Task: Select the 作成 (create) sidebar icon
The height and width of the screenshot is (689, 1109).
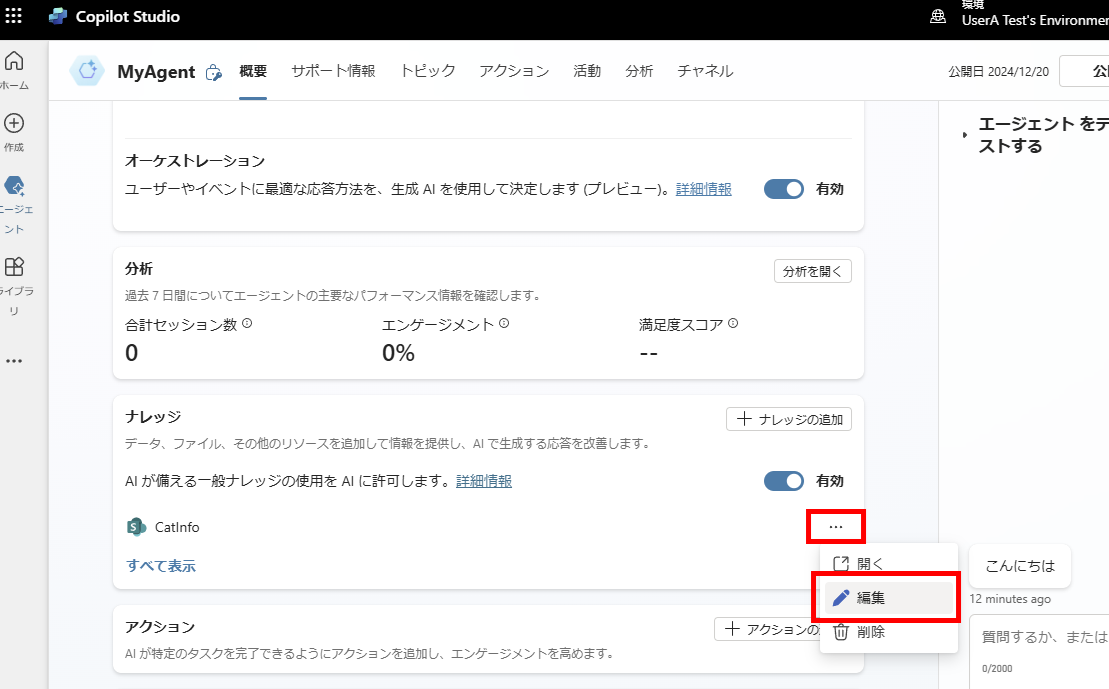Action: (x=14, y=124)
